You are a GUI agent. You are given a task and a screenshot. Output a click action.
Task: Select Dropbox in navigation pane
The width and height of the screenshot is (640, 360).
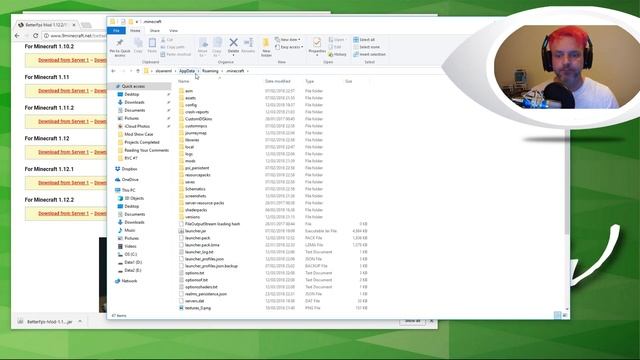(x=126, y=169)
